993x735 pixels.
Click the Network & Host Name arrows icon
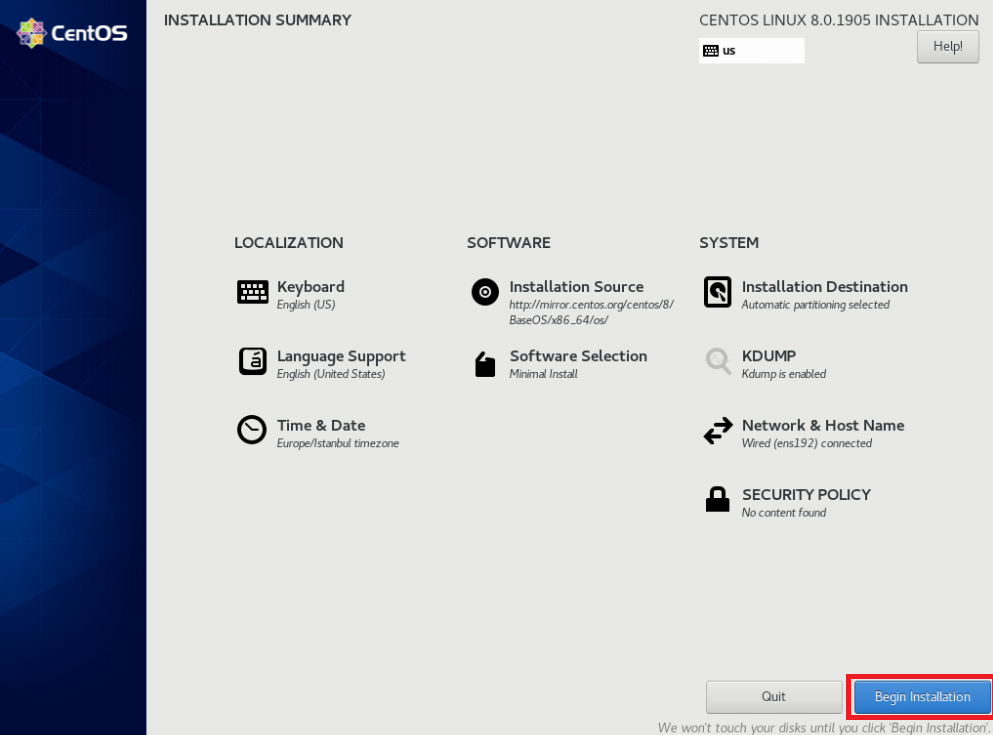pos(718,430)
